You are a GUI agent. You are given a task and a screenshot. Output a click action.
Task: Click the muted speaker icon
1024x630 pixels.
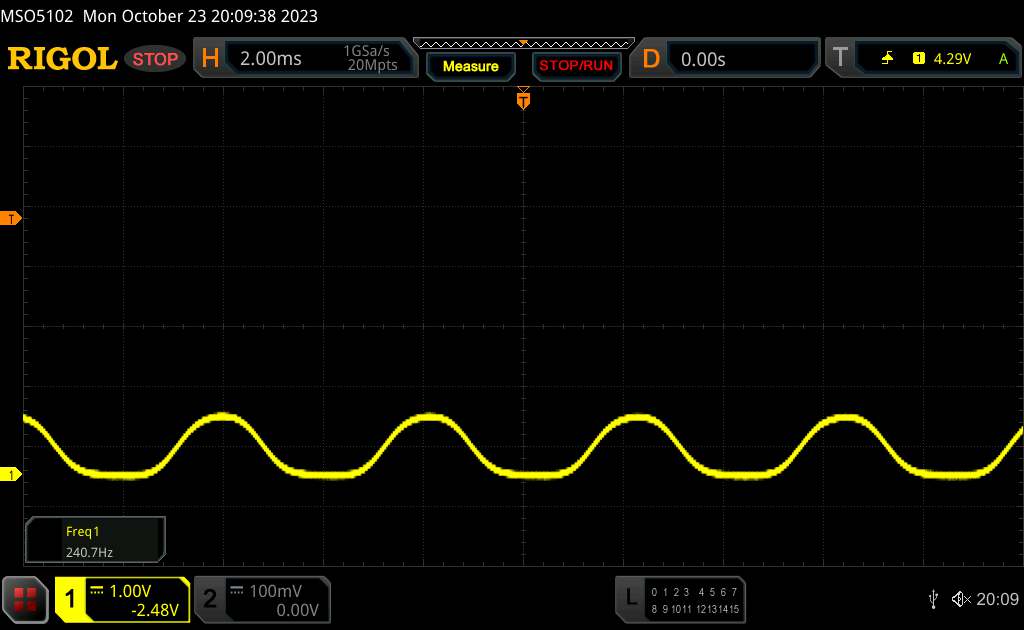961,599
